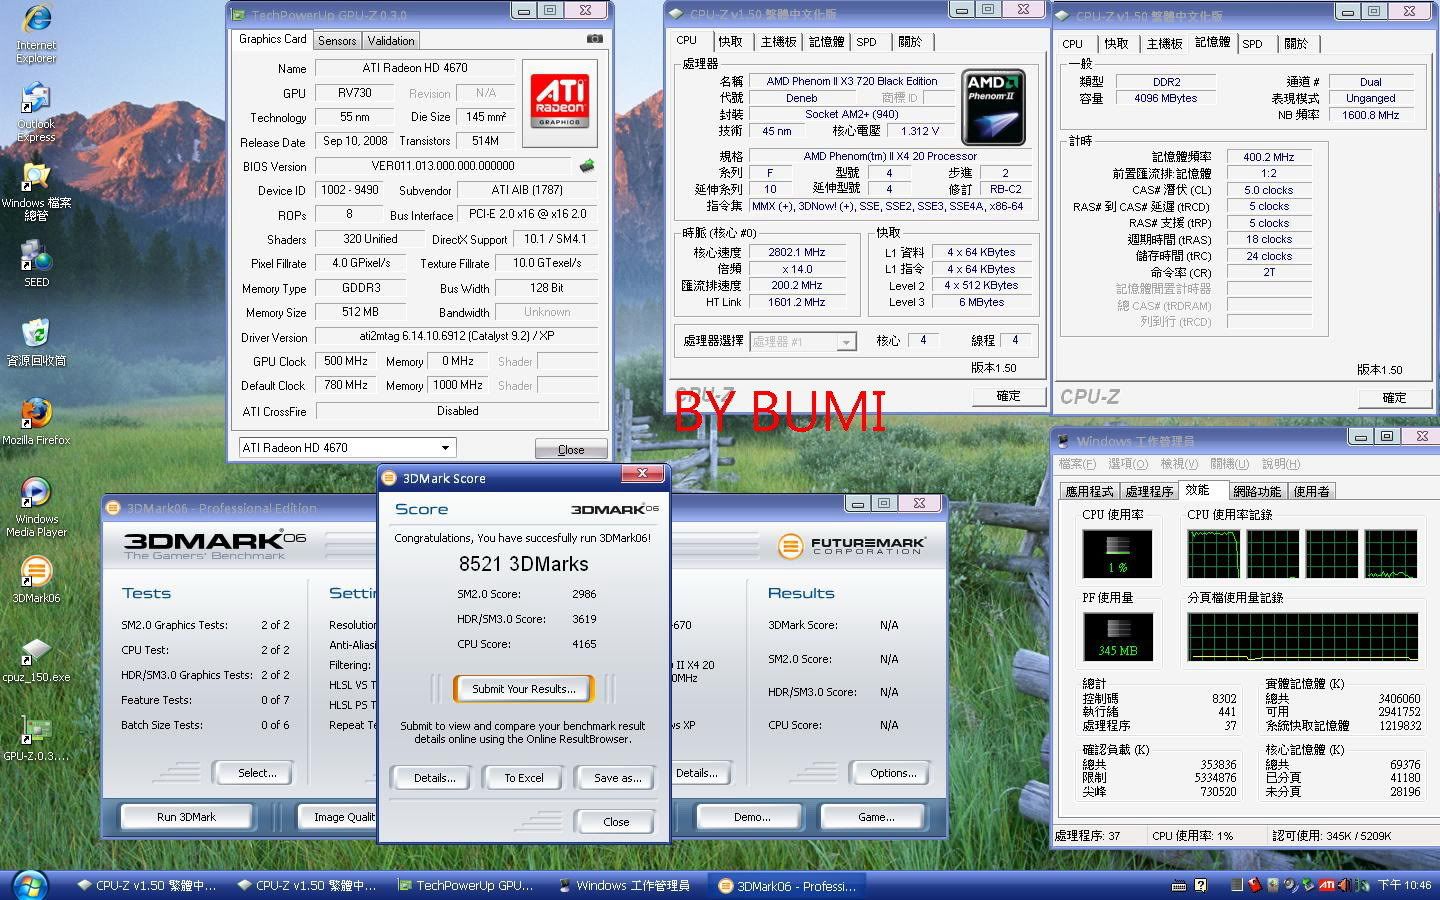
Task: Switch to GPU-Z Sensors tab
Action: pos(337,41)
